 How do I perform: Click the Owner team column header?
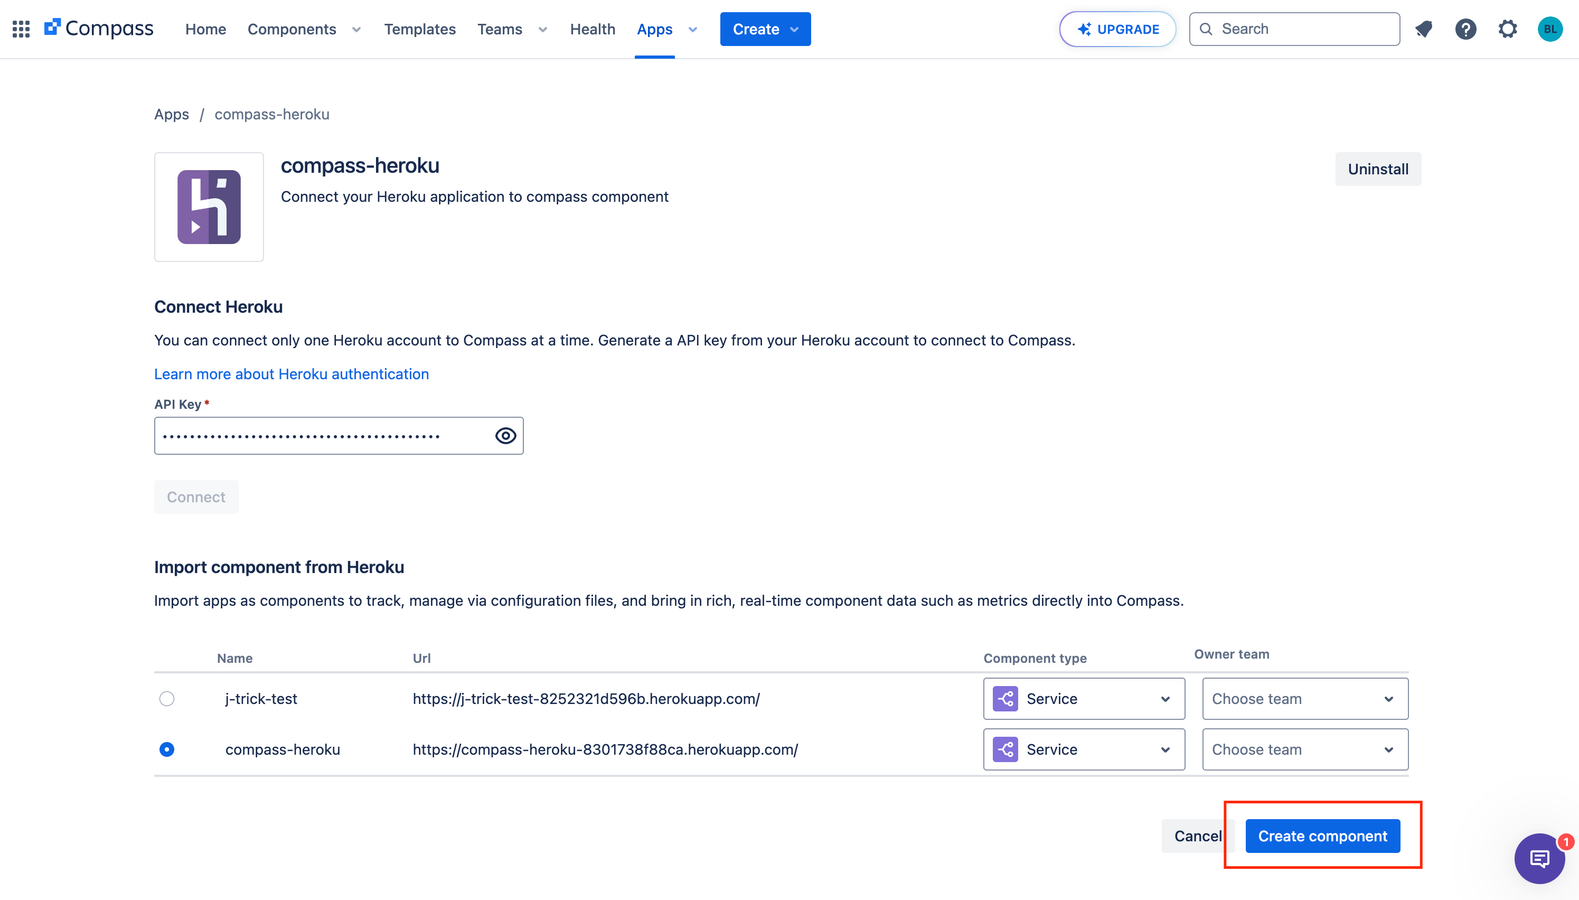(x=1232, y=654)
